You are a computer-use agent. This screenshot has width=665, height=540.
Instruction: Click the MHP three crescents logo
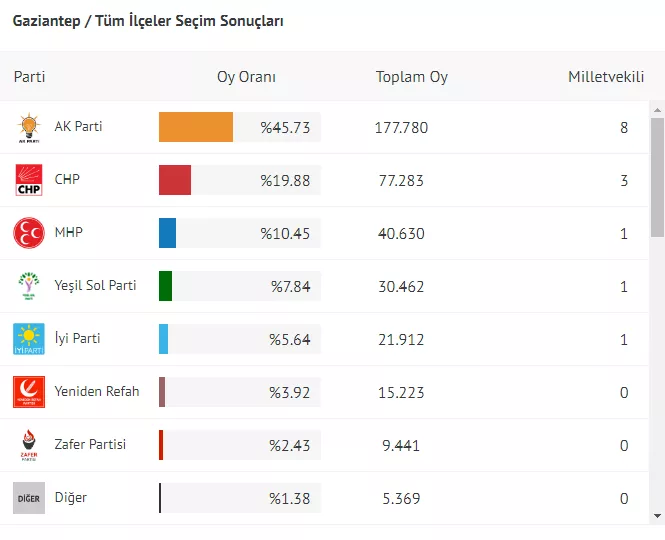pyautogui.click(x=29, y=233)
